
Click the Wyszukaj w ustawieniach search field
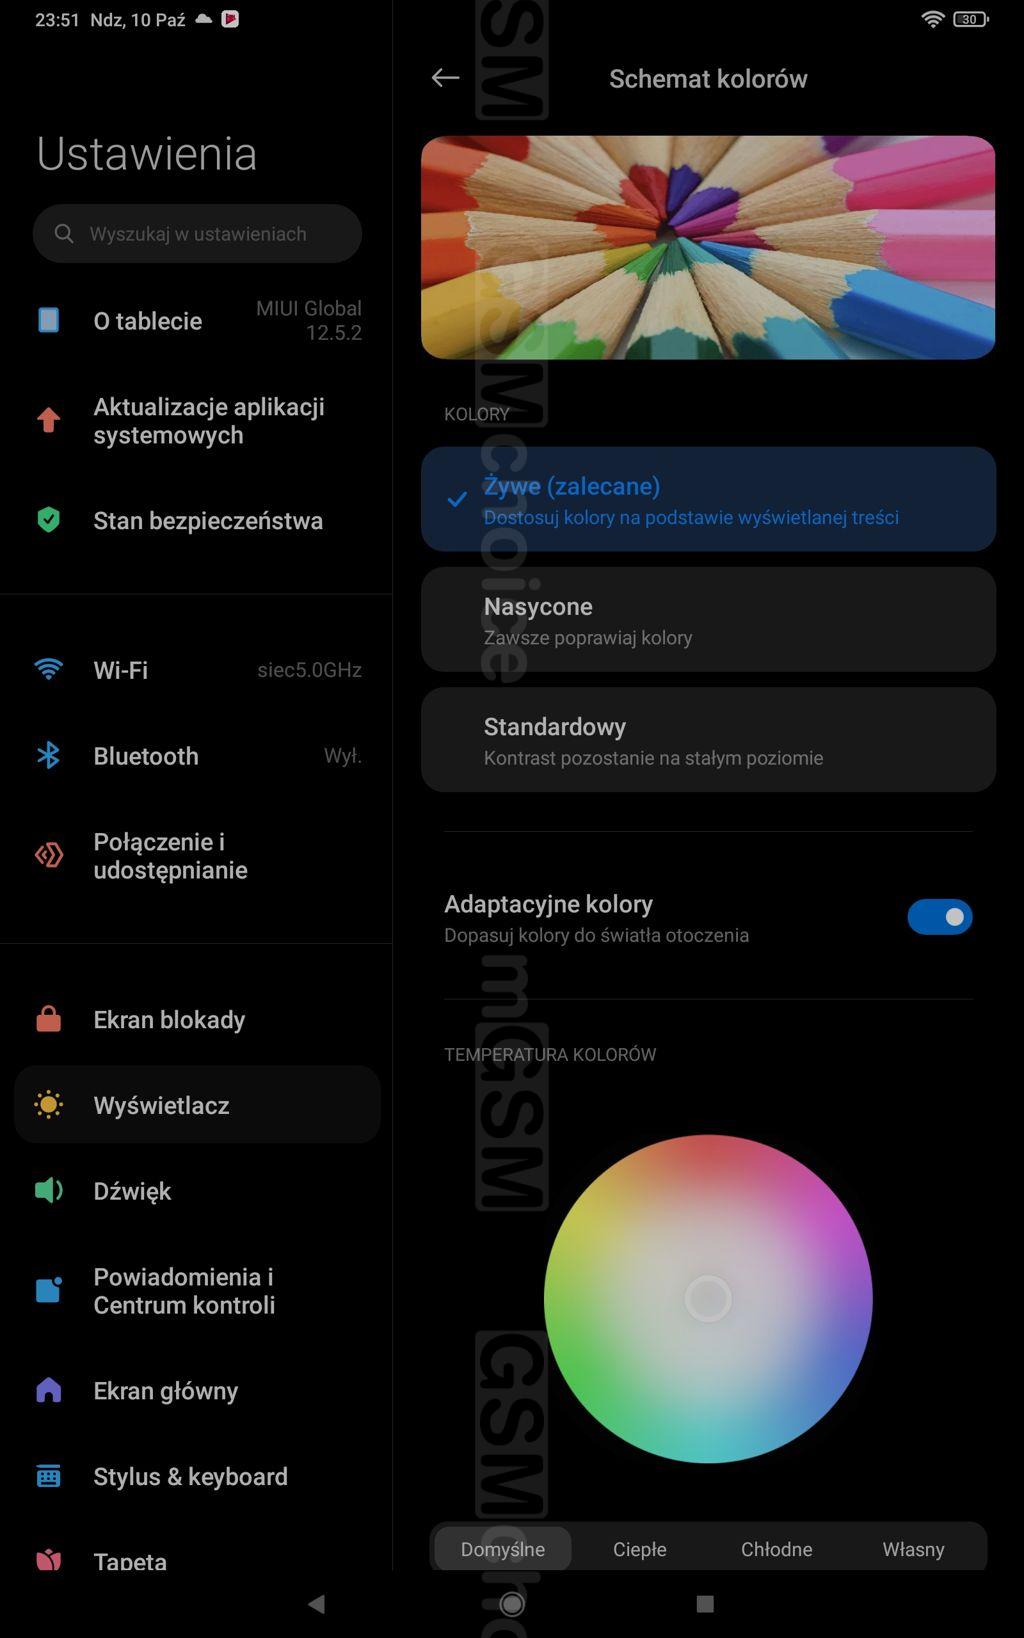(x=197, y=234)
